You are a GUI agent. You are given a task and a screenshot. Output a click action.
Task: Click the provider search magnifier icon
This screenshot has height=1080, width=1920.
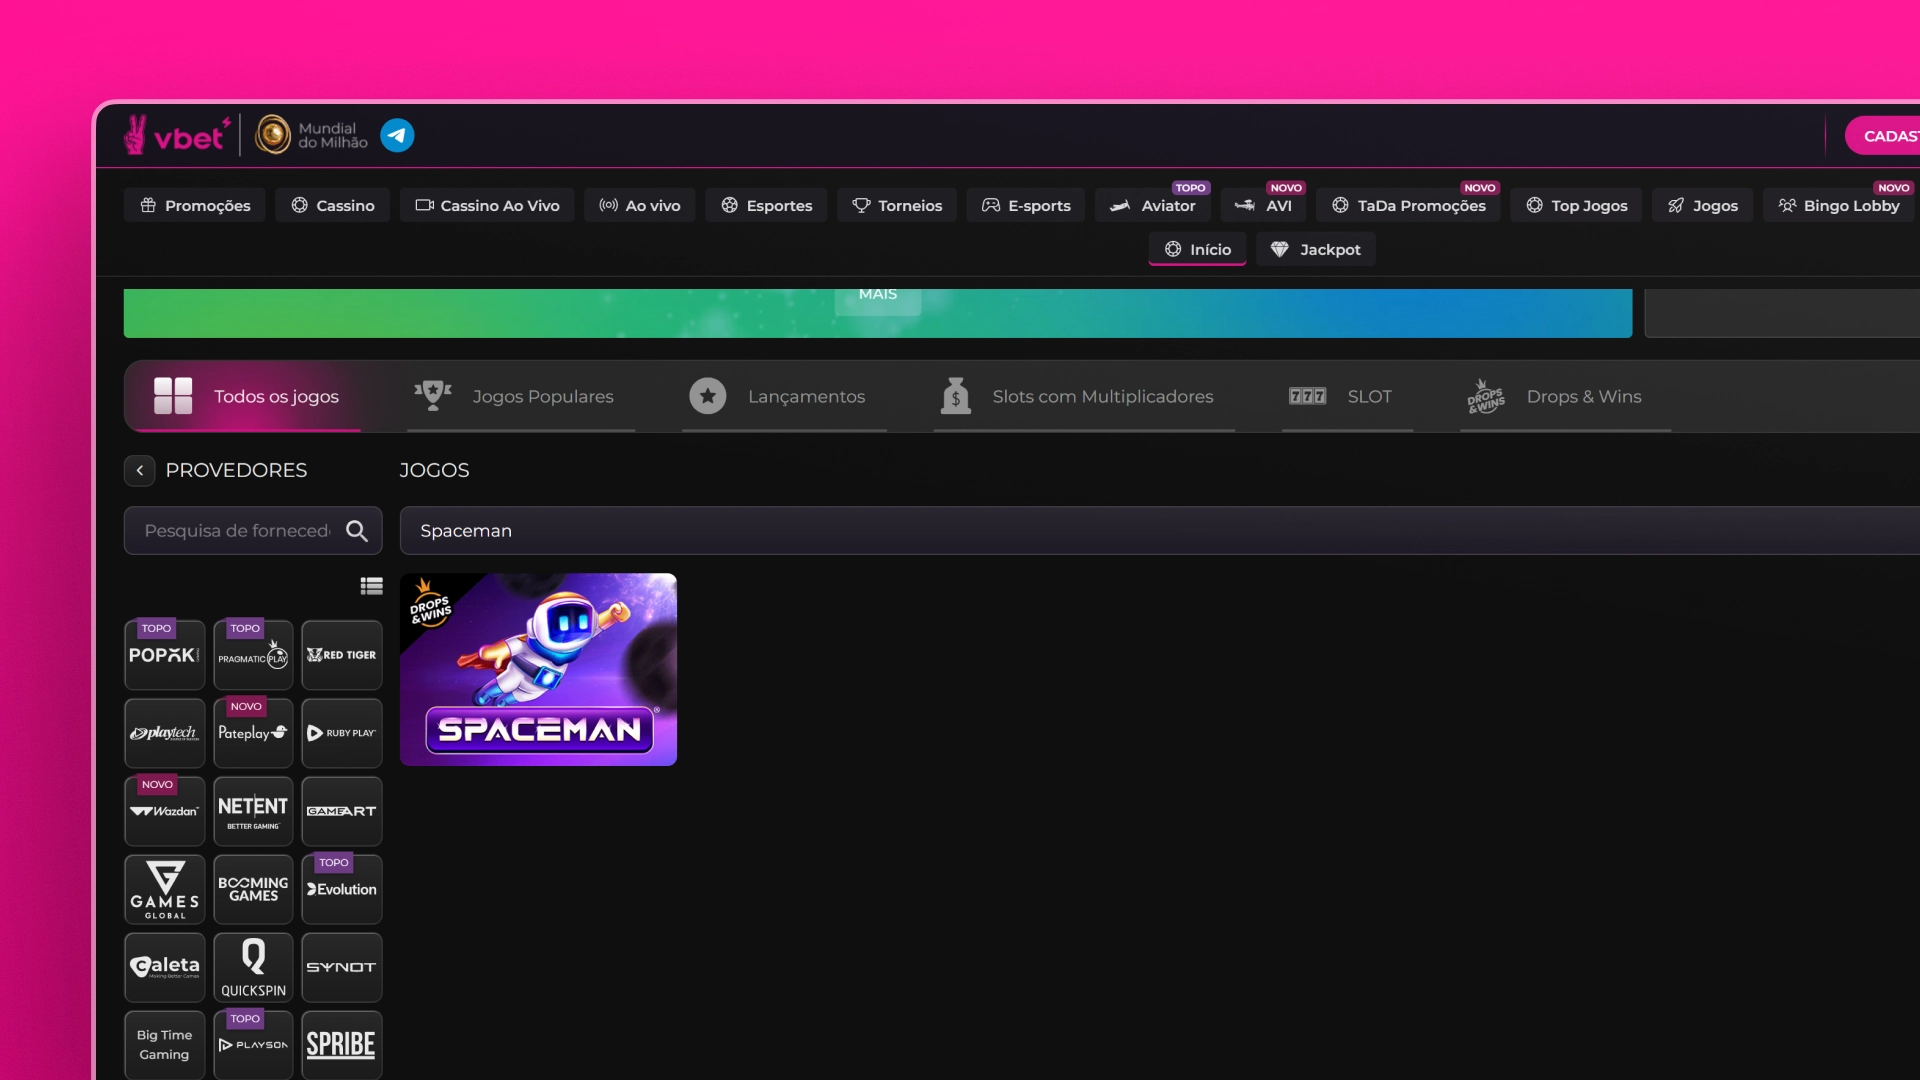[x=357, y=531]
